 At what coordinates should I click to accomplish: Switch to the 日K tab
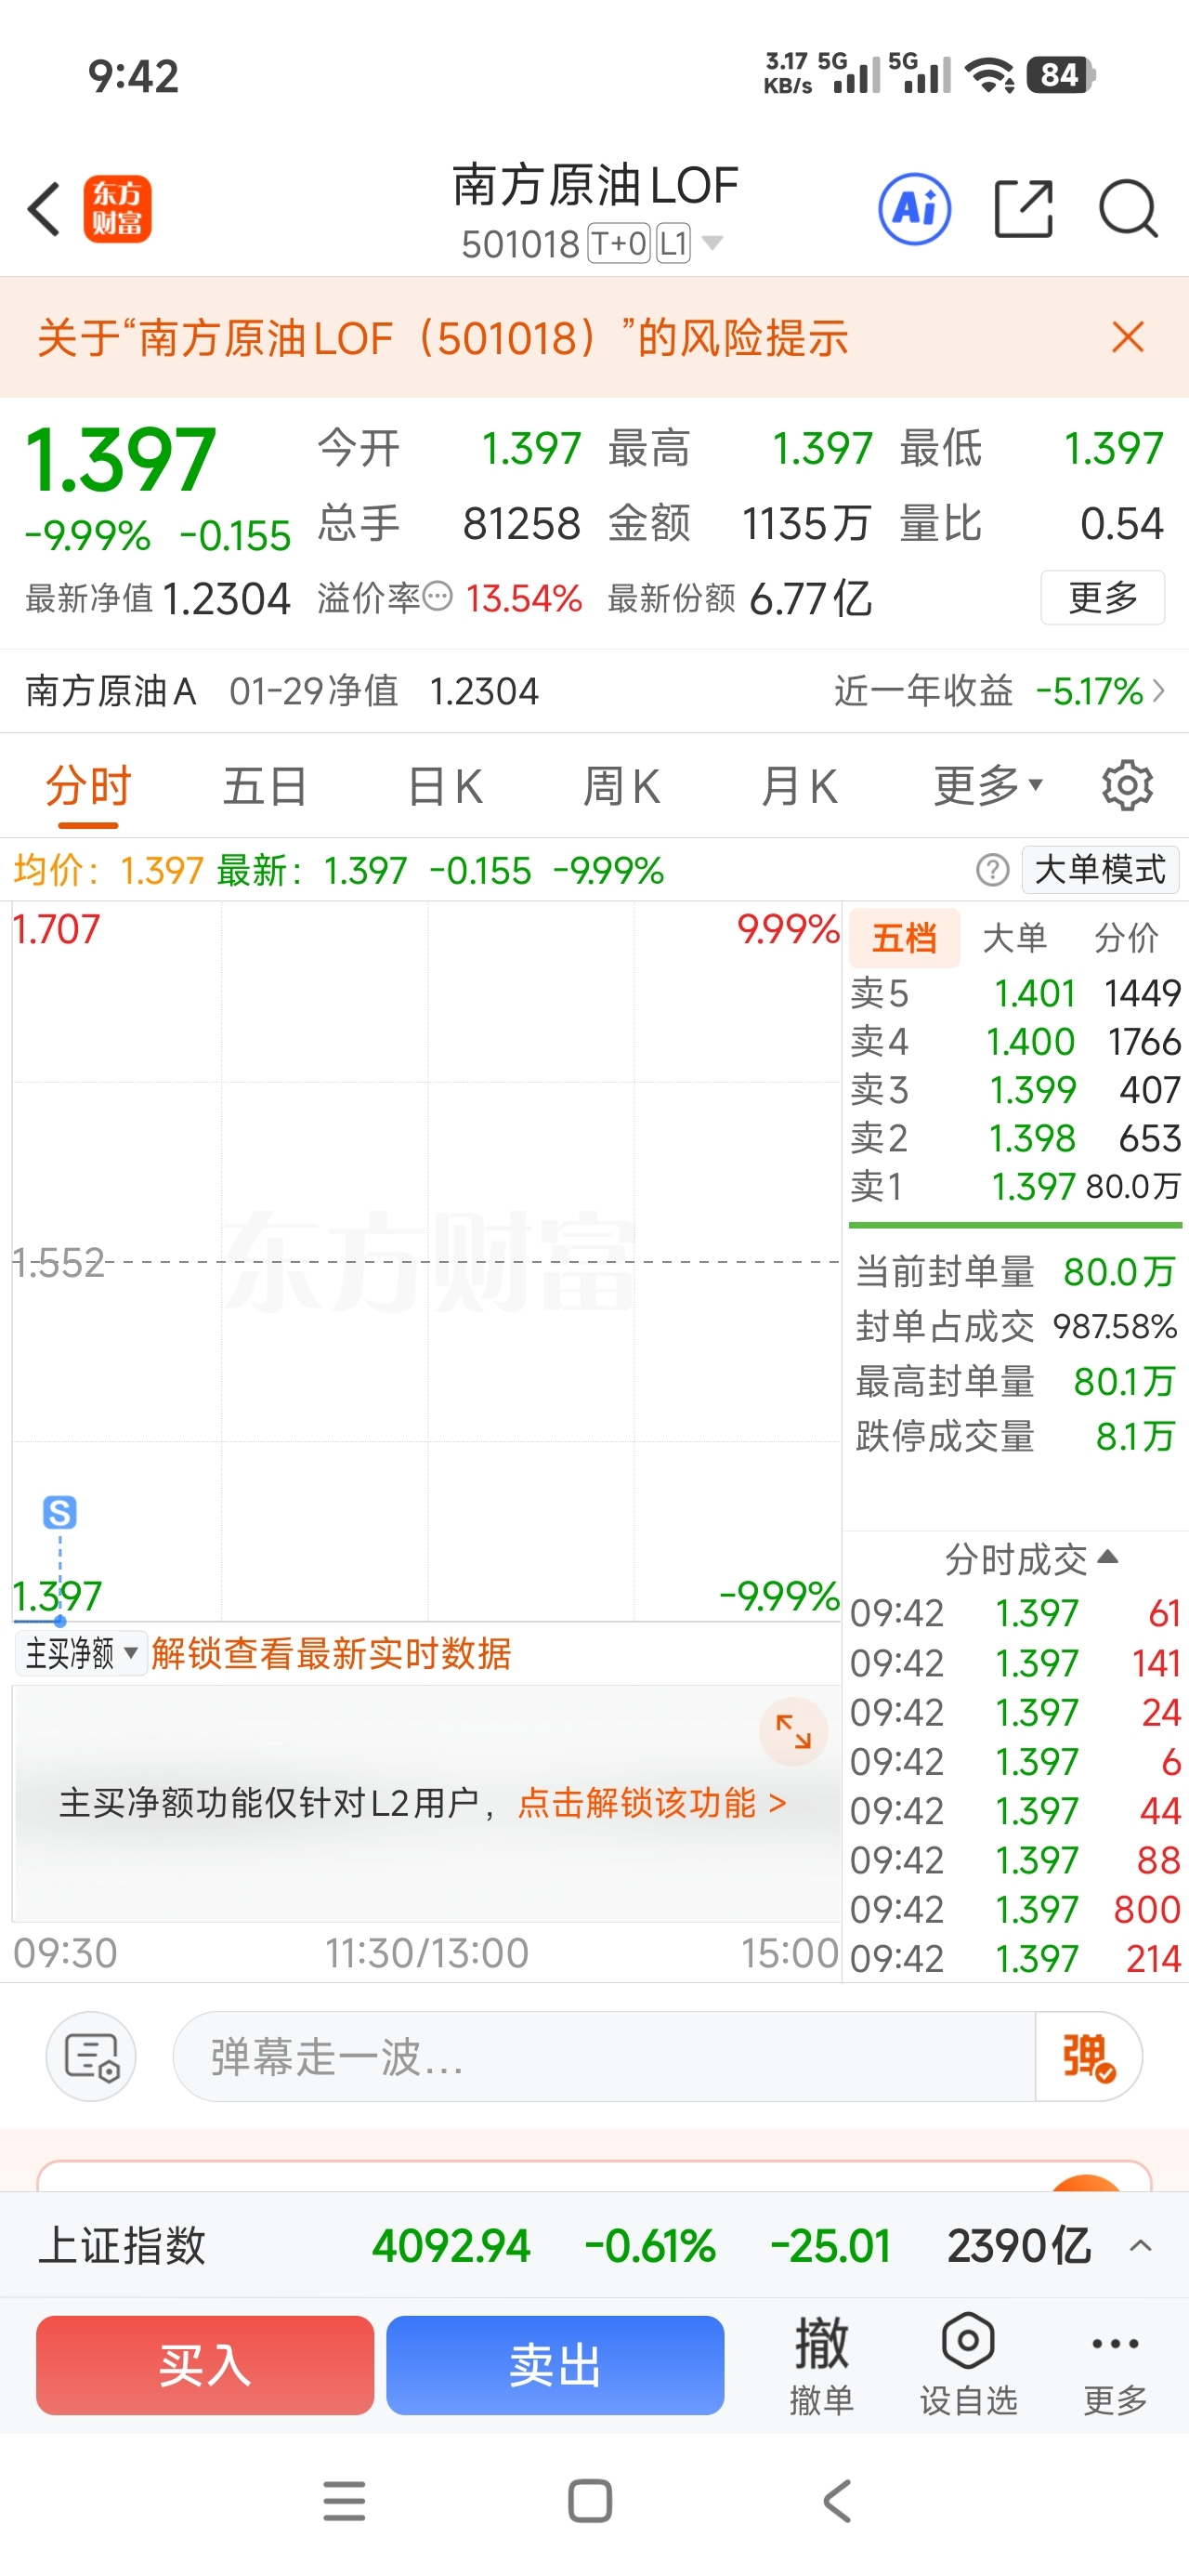click(445, 786)
